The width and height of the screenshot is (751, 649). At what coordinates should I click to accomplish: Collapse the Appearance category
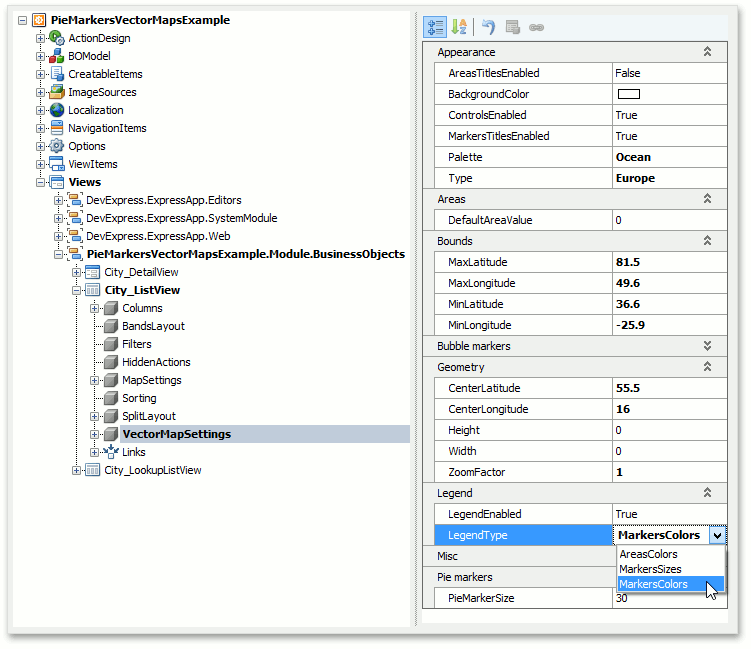point(707,52)
